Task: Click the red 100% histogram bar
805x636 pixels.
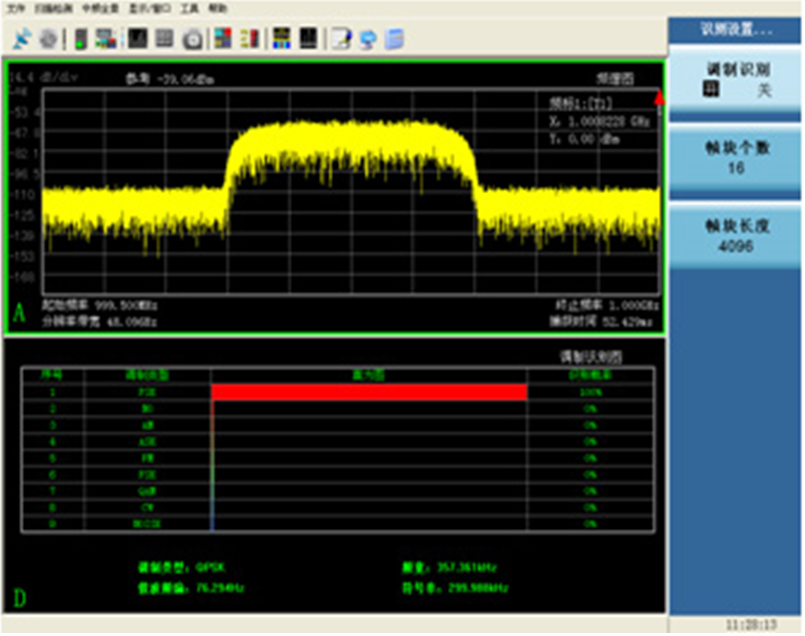Action: 369,393
